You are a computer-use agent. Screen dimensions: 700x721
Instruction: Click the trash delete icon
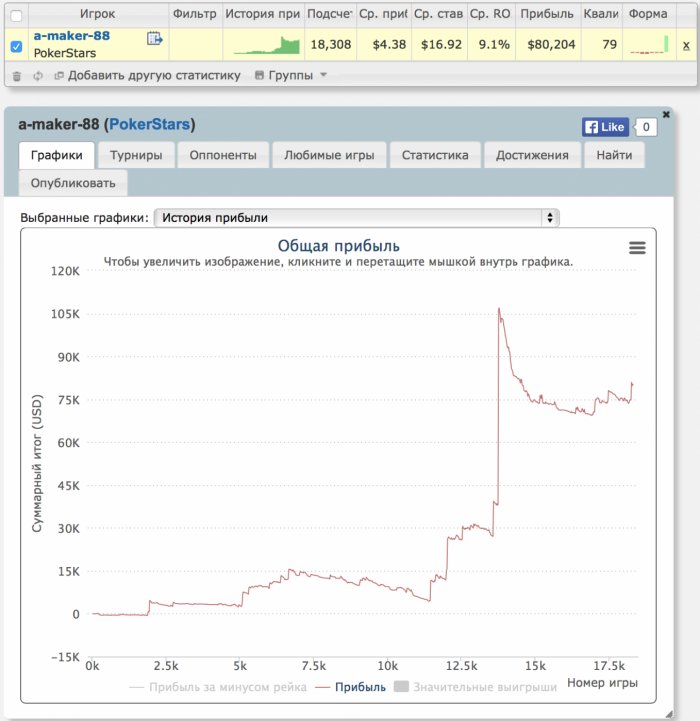coord(17,76)
